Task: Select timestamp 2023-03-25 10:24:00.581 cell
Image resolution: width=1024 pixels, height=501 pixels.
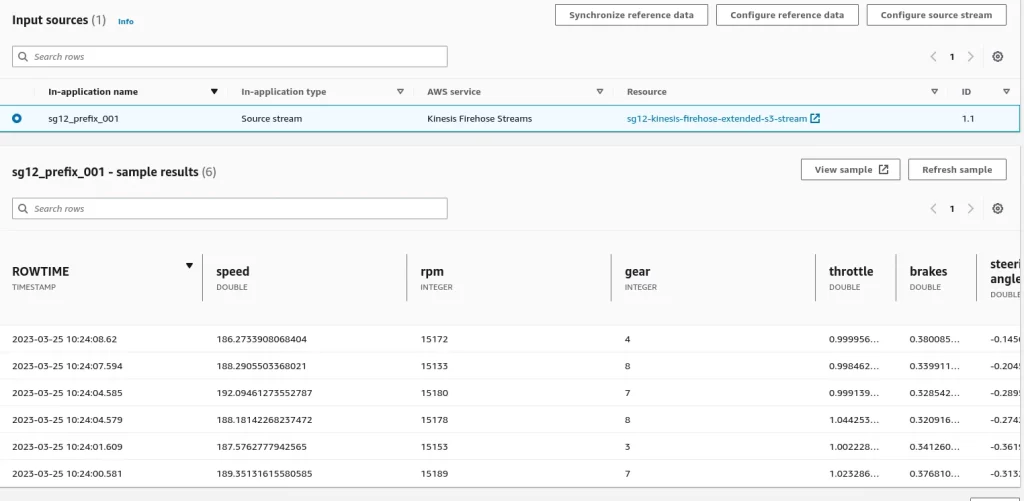Action: coord(67,474)
